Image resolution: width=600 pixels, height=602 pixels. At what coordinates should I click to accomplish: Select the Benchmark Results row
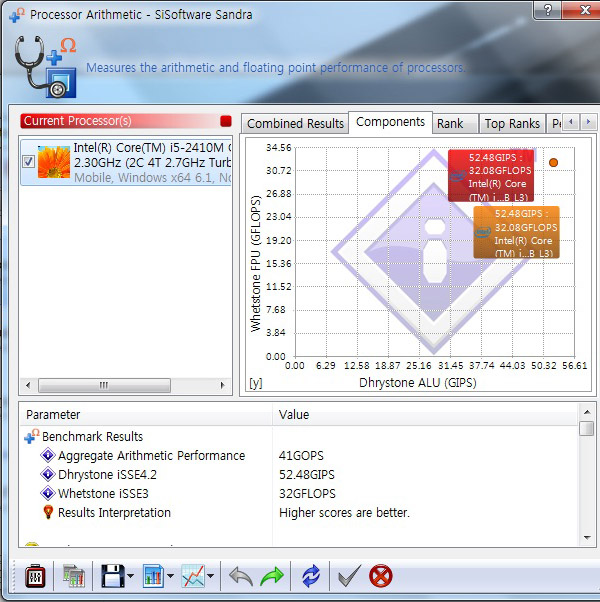tap(299, 437)
